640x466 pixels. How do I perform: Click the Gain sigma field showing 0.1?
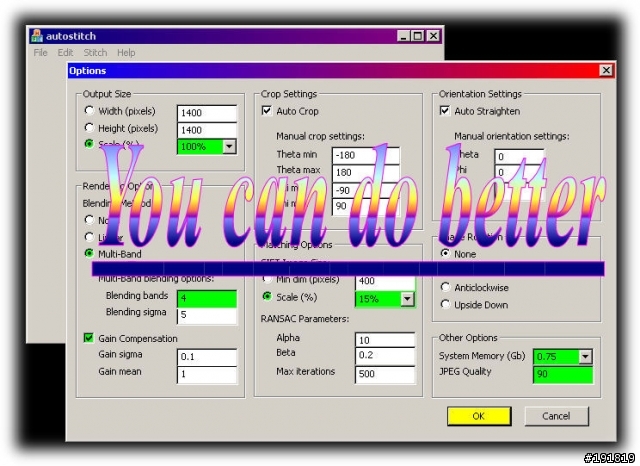pos(207,357)
